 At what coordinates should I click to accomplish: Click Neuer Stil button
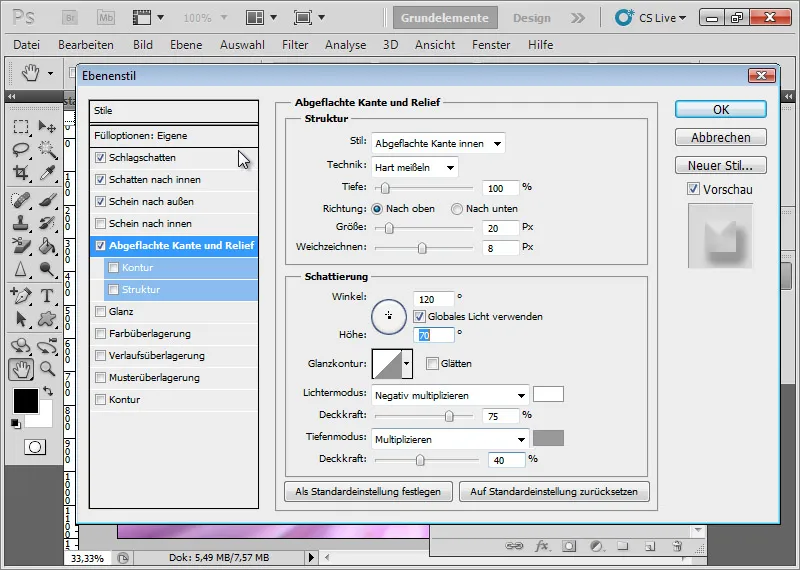721,165
